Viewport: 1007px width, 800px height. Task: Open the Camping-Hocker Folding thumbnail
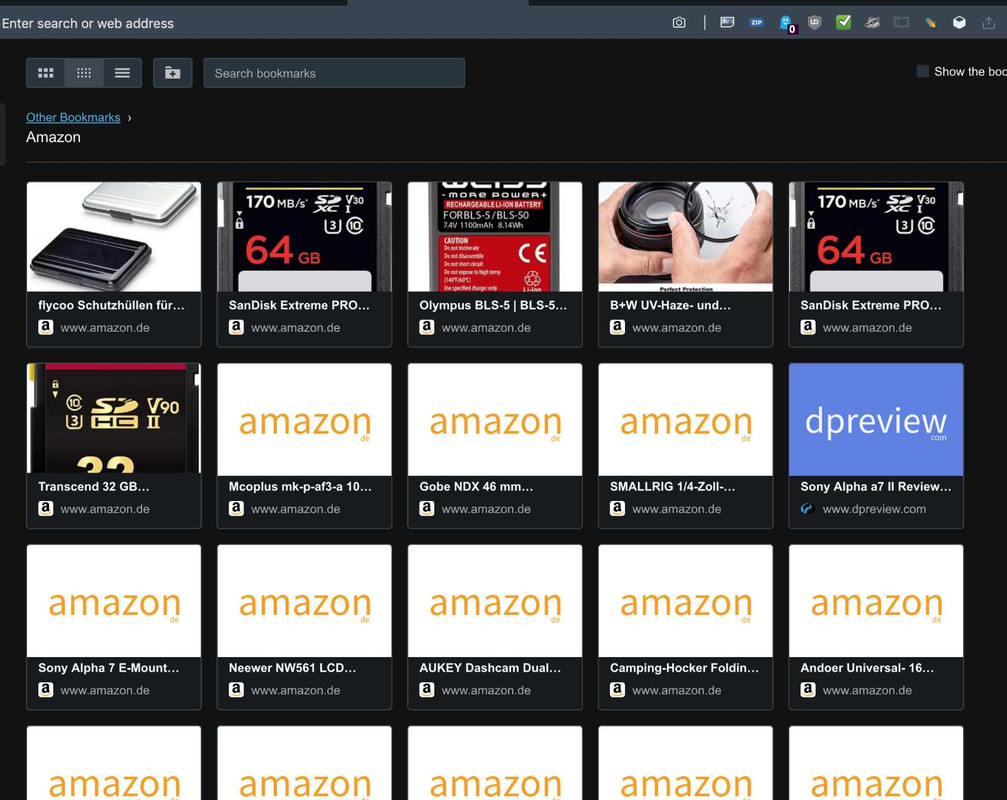pyautogui.click(x=685, y=601)
